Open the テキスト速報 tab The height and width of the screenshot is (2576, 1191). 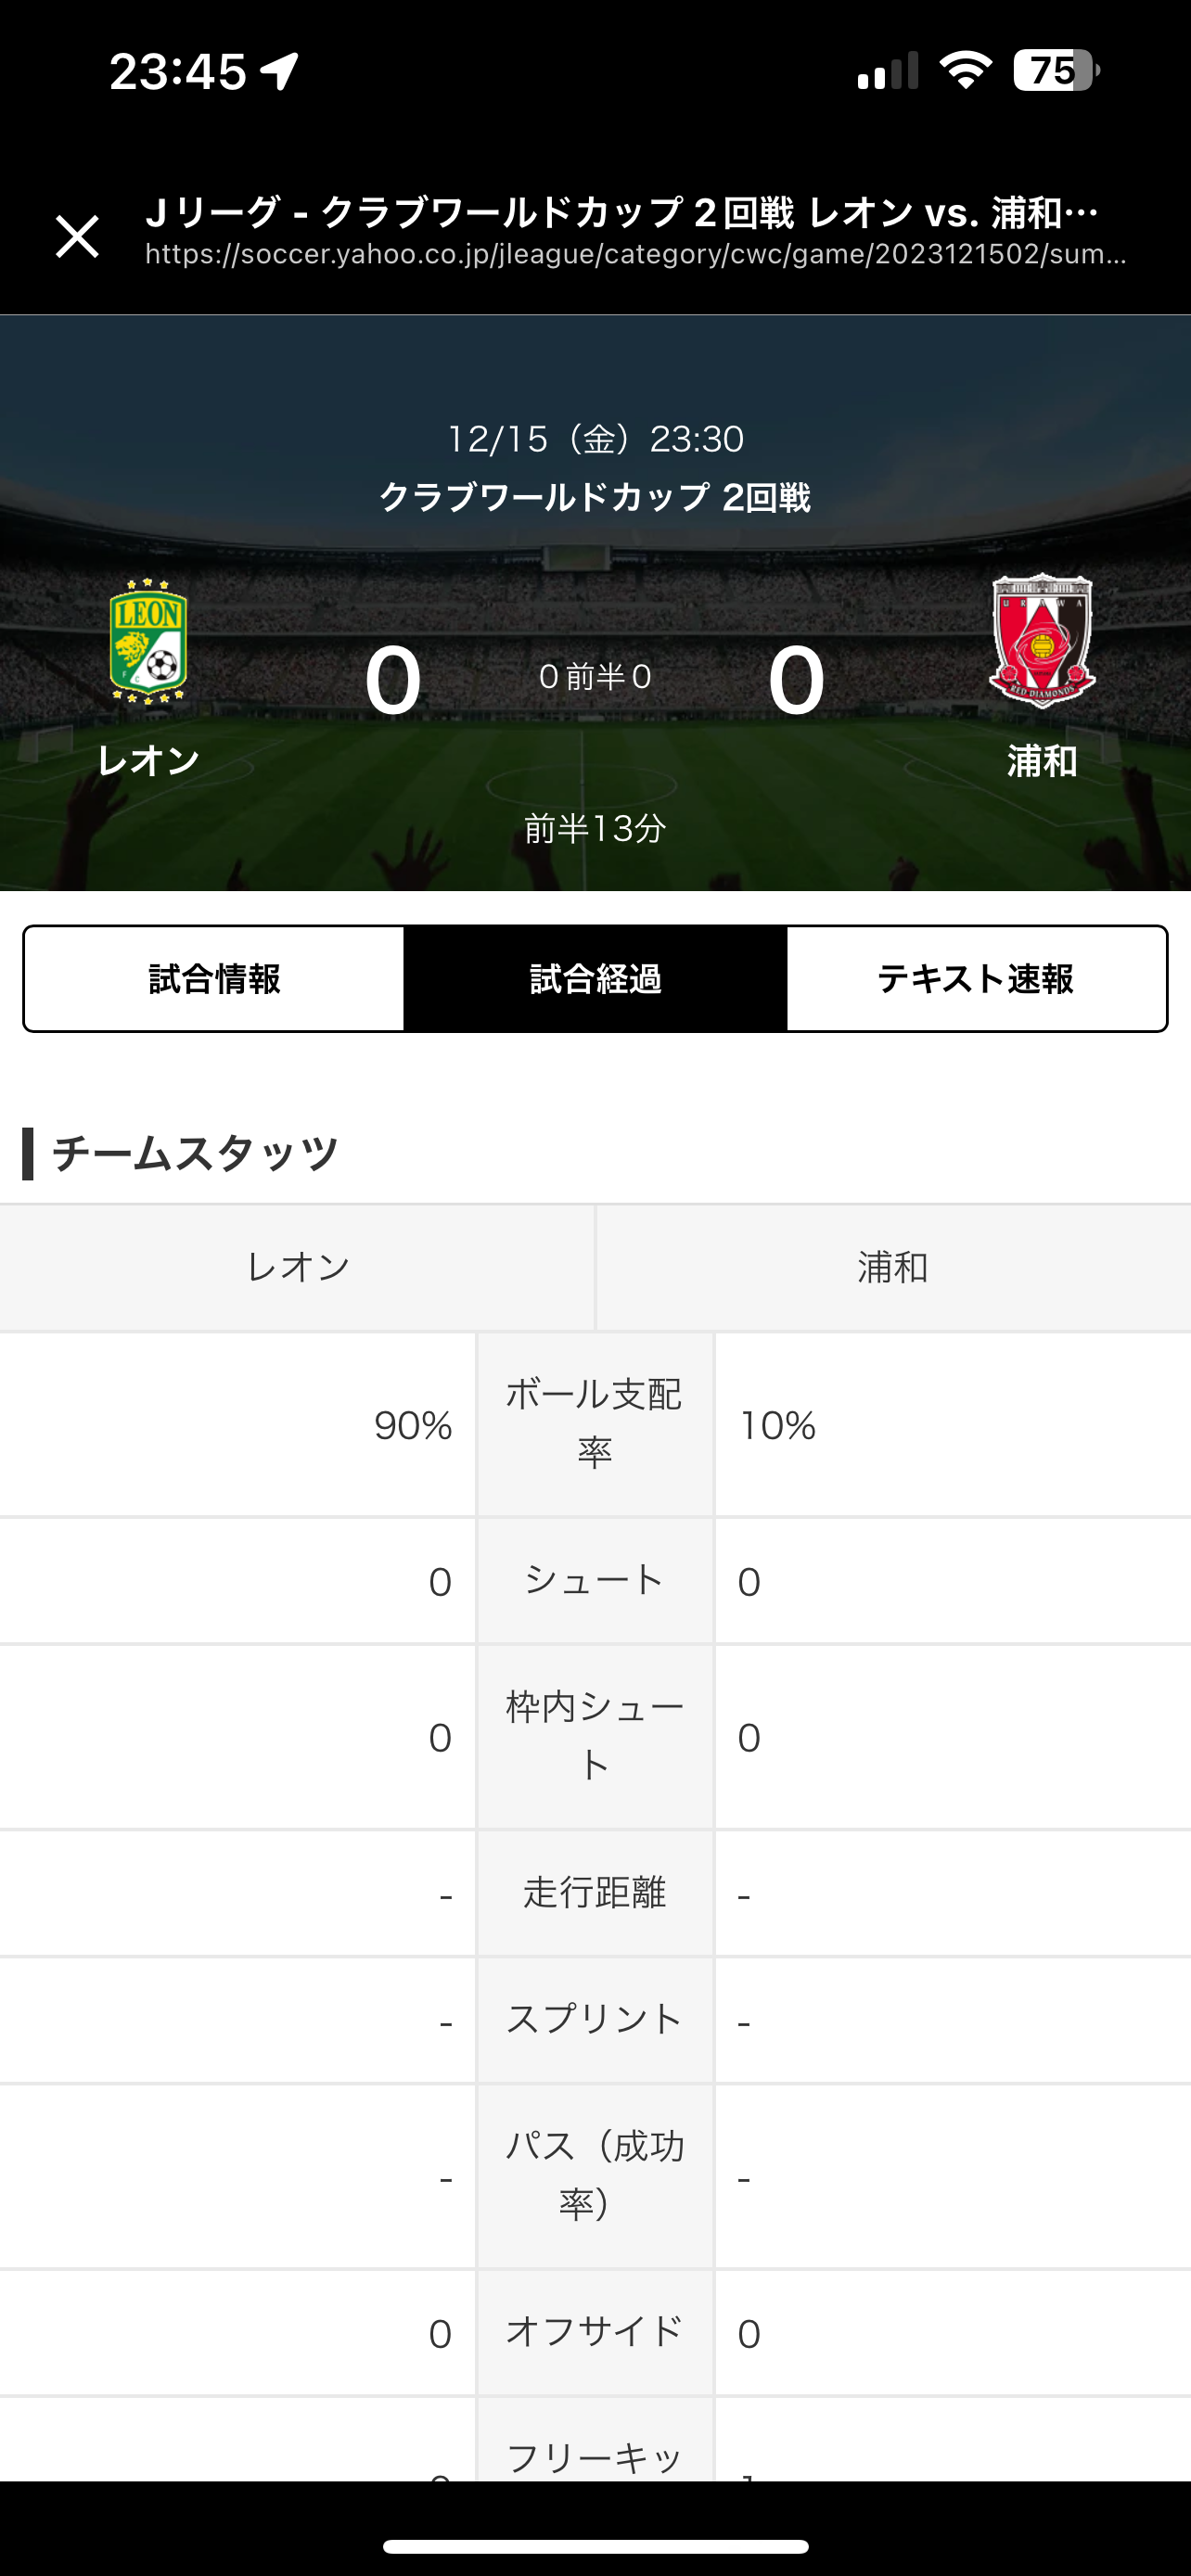point(976,979)
